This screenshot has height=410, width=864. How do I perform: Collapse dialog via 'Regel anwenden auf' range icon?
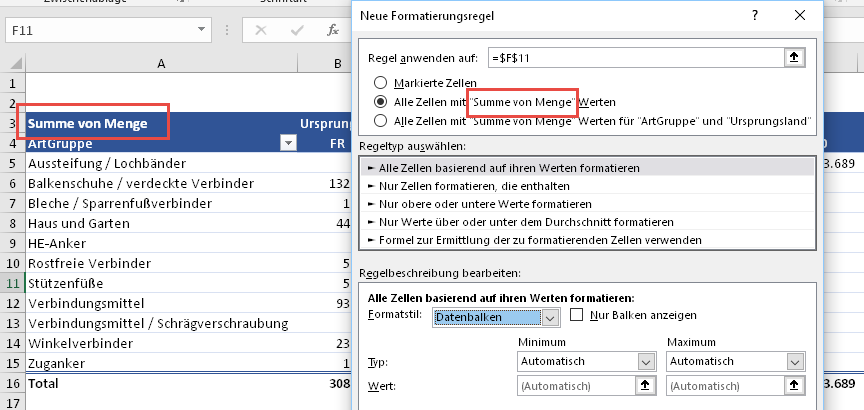coord(795,58)
